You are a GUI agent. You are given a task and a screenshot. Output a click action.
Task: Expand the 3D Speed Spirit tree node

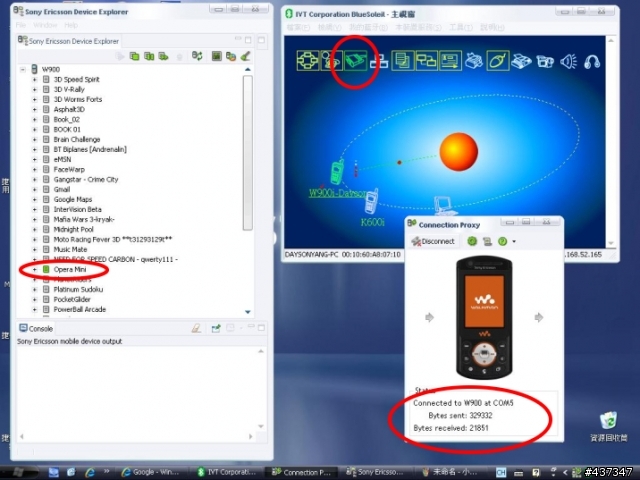[x=34, y=79]
